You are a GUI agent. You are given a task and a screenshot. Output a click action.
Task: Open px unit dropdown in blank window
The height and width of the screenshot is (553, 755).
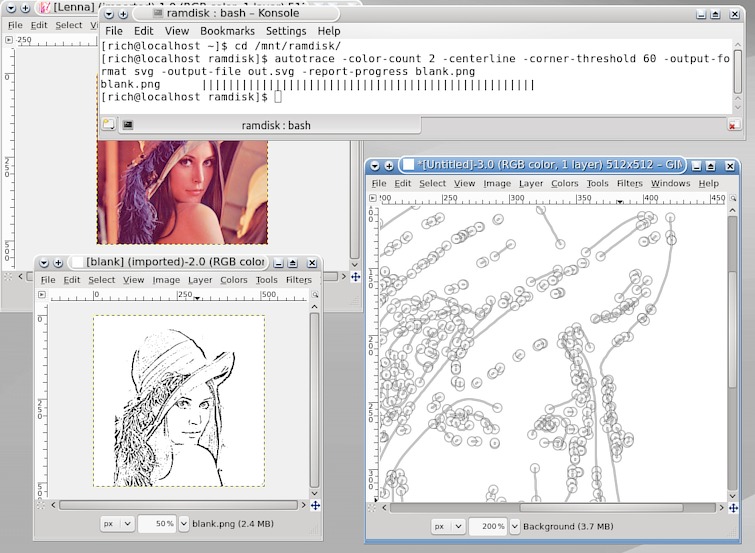(117, 524)
